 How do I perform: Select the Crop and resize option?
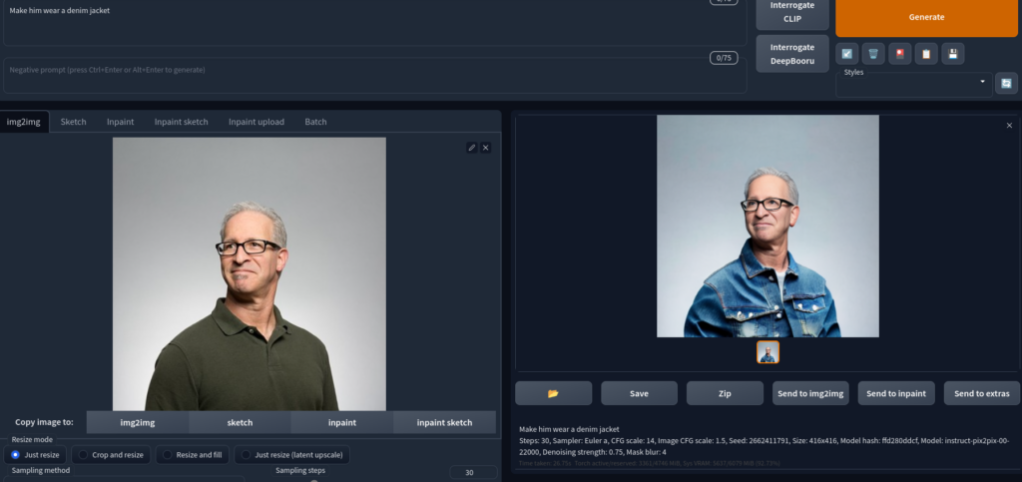click(x=113, y=455)
